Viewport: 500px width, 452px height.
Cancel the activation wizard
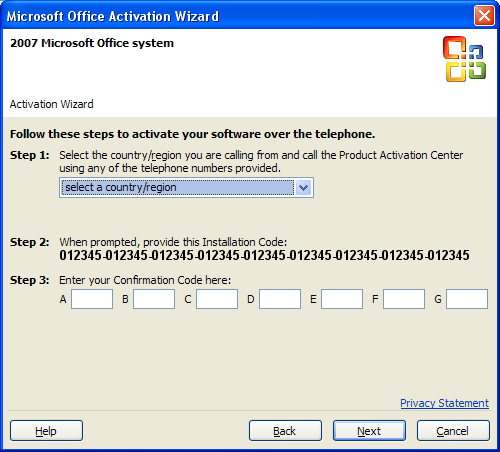click(453, 431)
